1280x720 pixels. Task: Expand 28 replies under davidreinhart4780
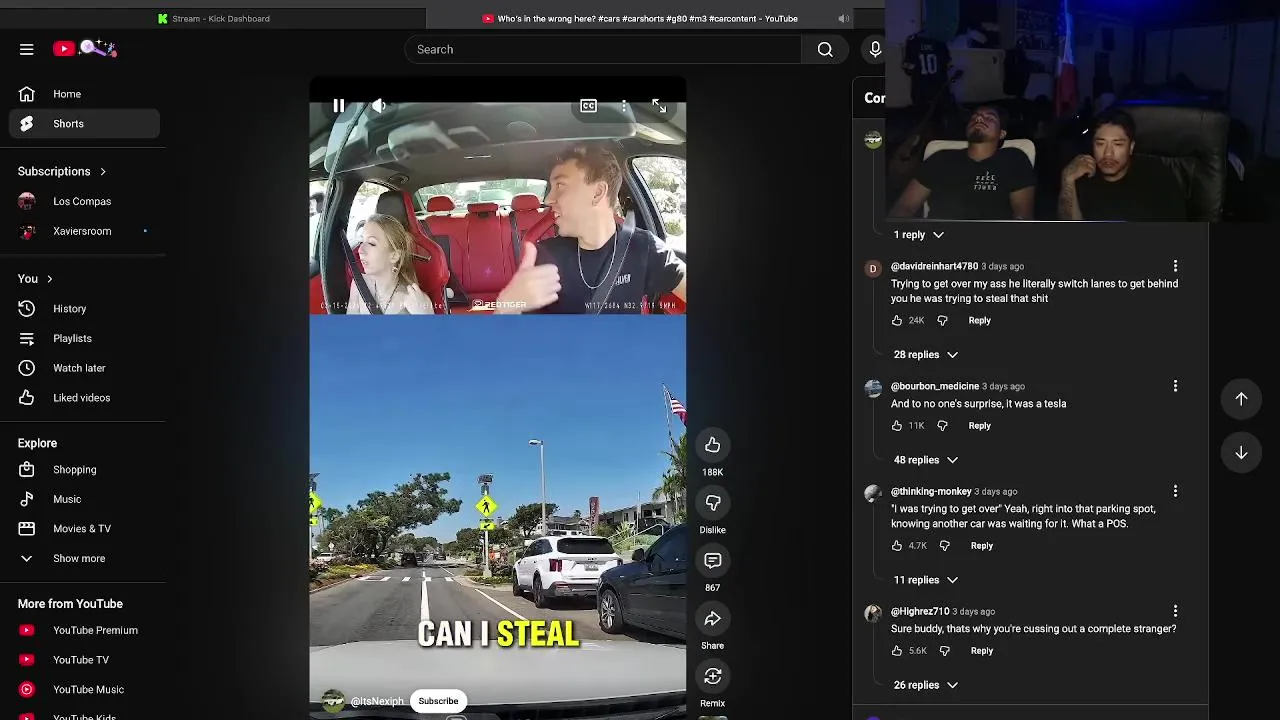[x=925, y=355]
